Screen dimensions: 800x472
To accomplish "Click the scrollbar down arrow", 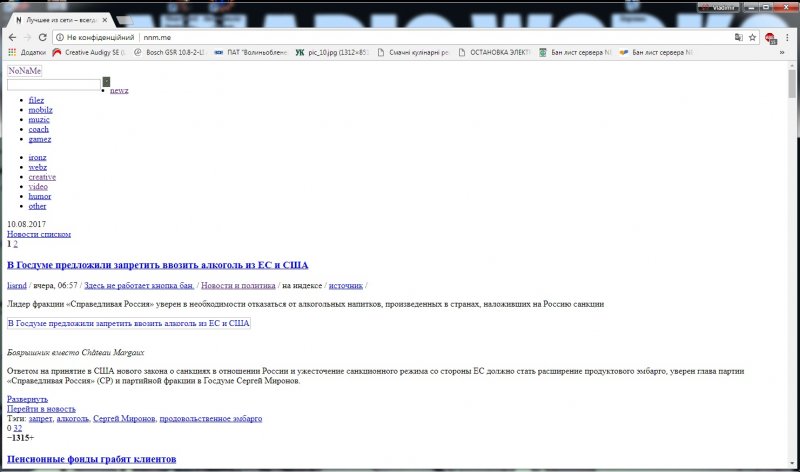I will click(792, 464).
